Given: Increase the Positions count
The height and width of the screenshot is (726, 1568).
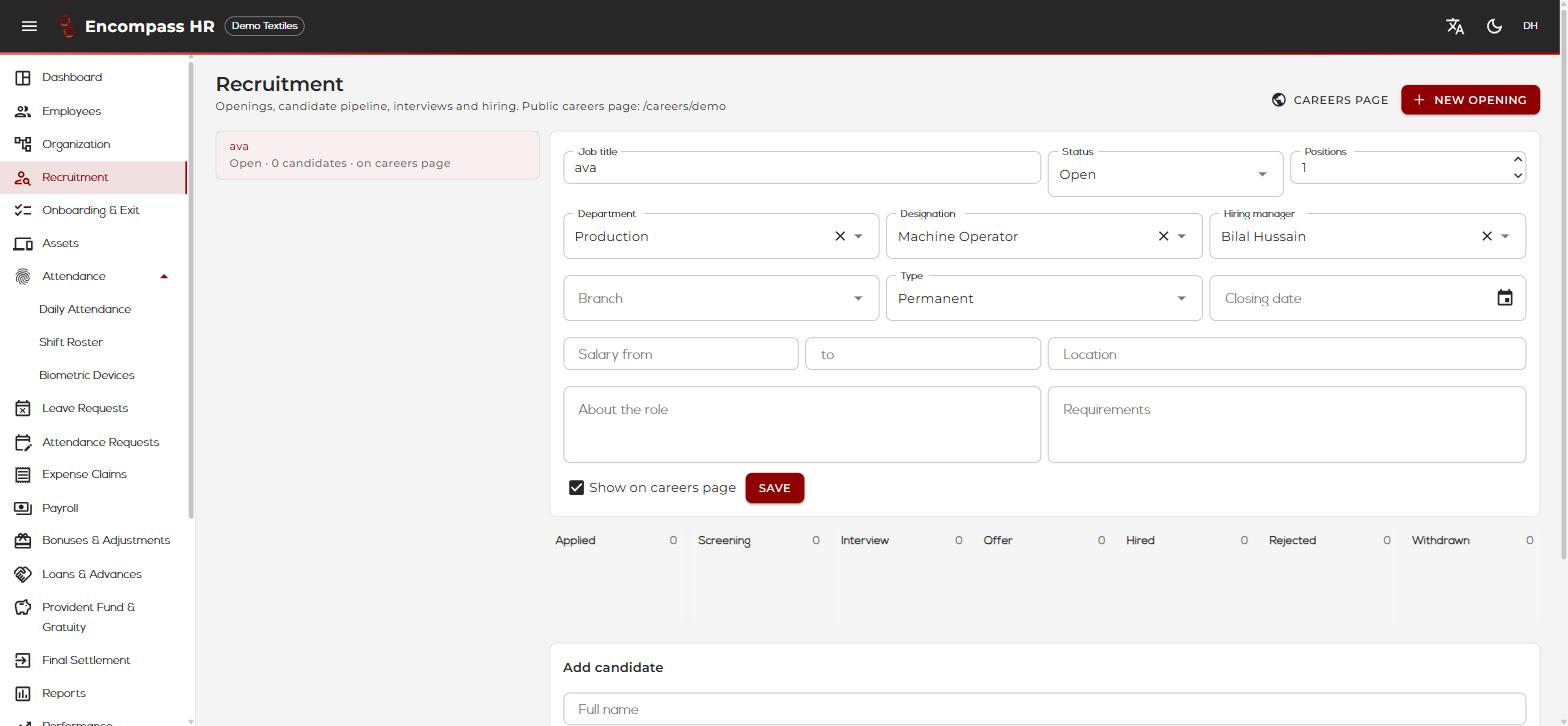Looking at the screenshot, I should pyautogui.click(x=1517, y=160).
